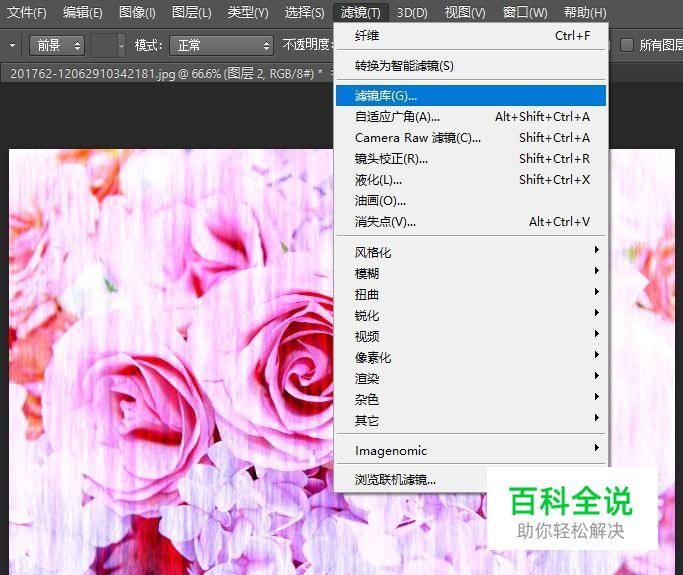Open the 类型(Y) menu
Viewport: 683px width, 575px height.
click(248, 12)
